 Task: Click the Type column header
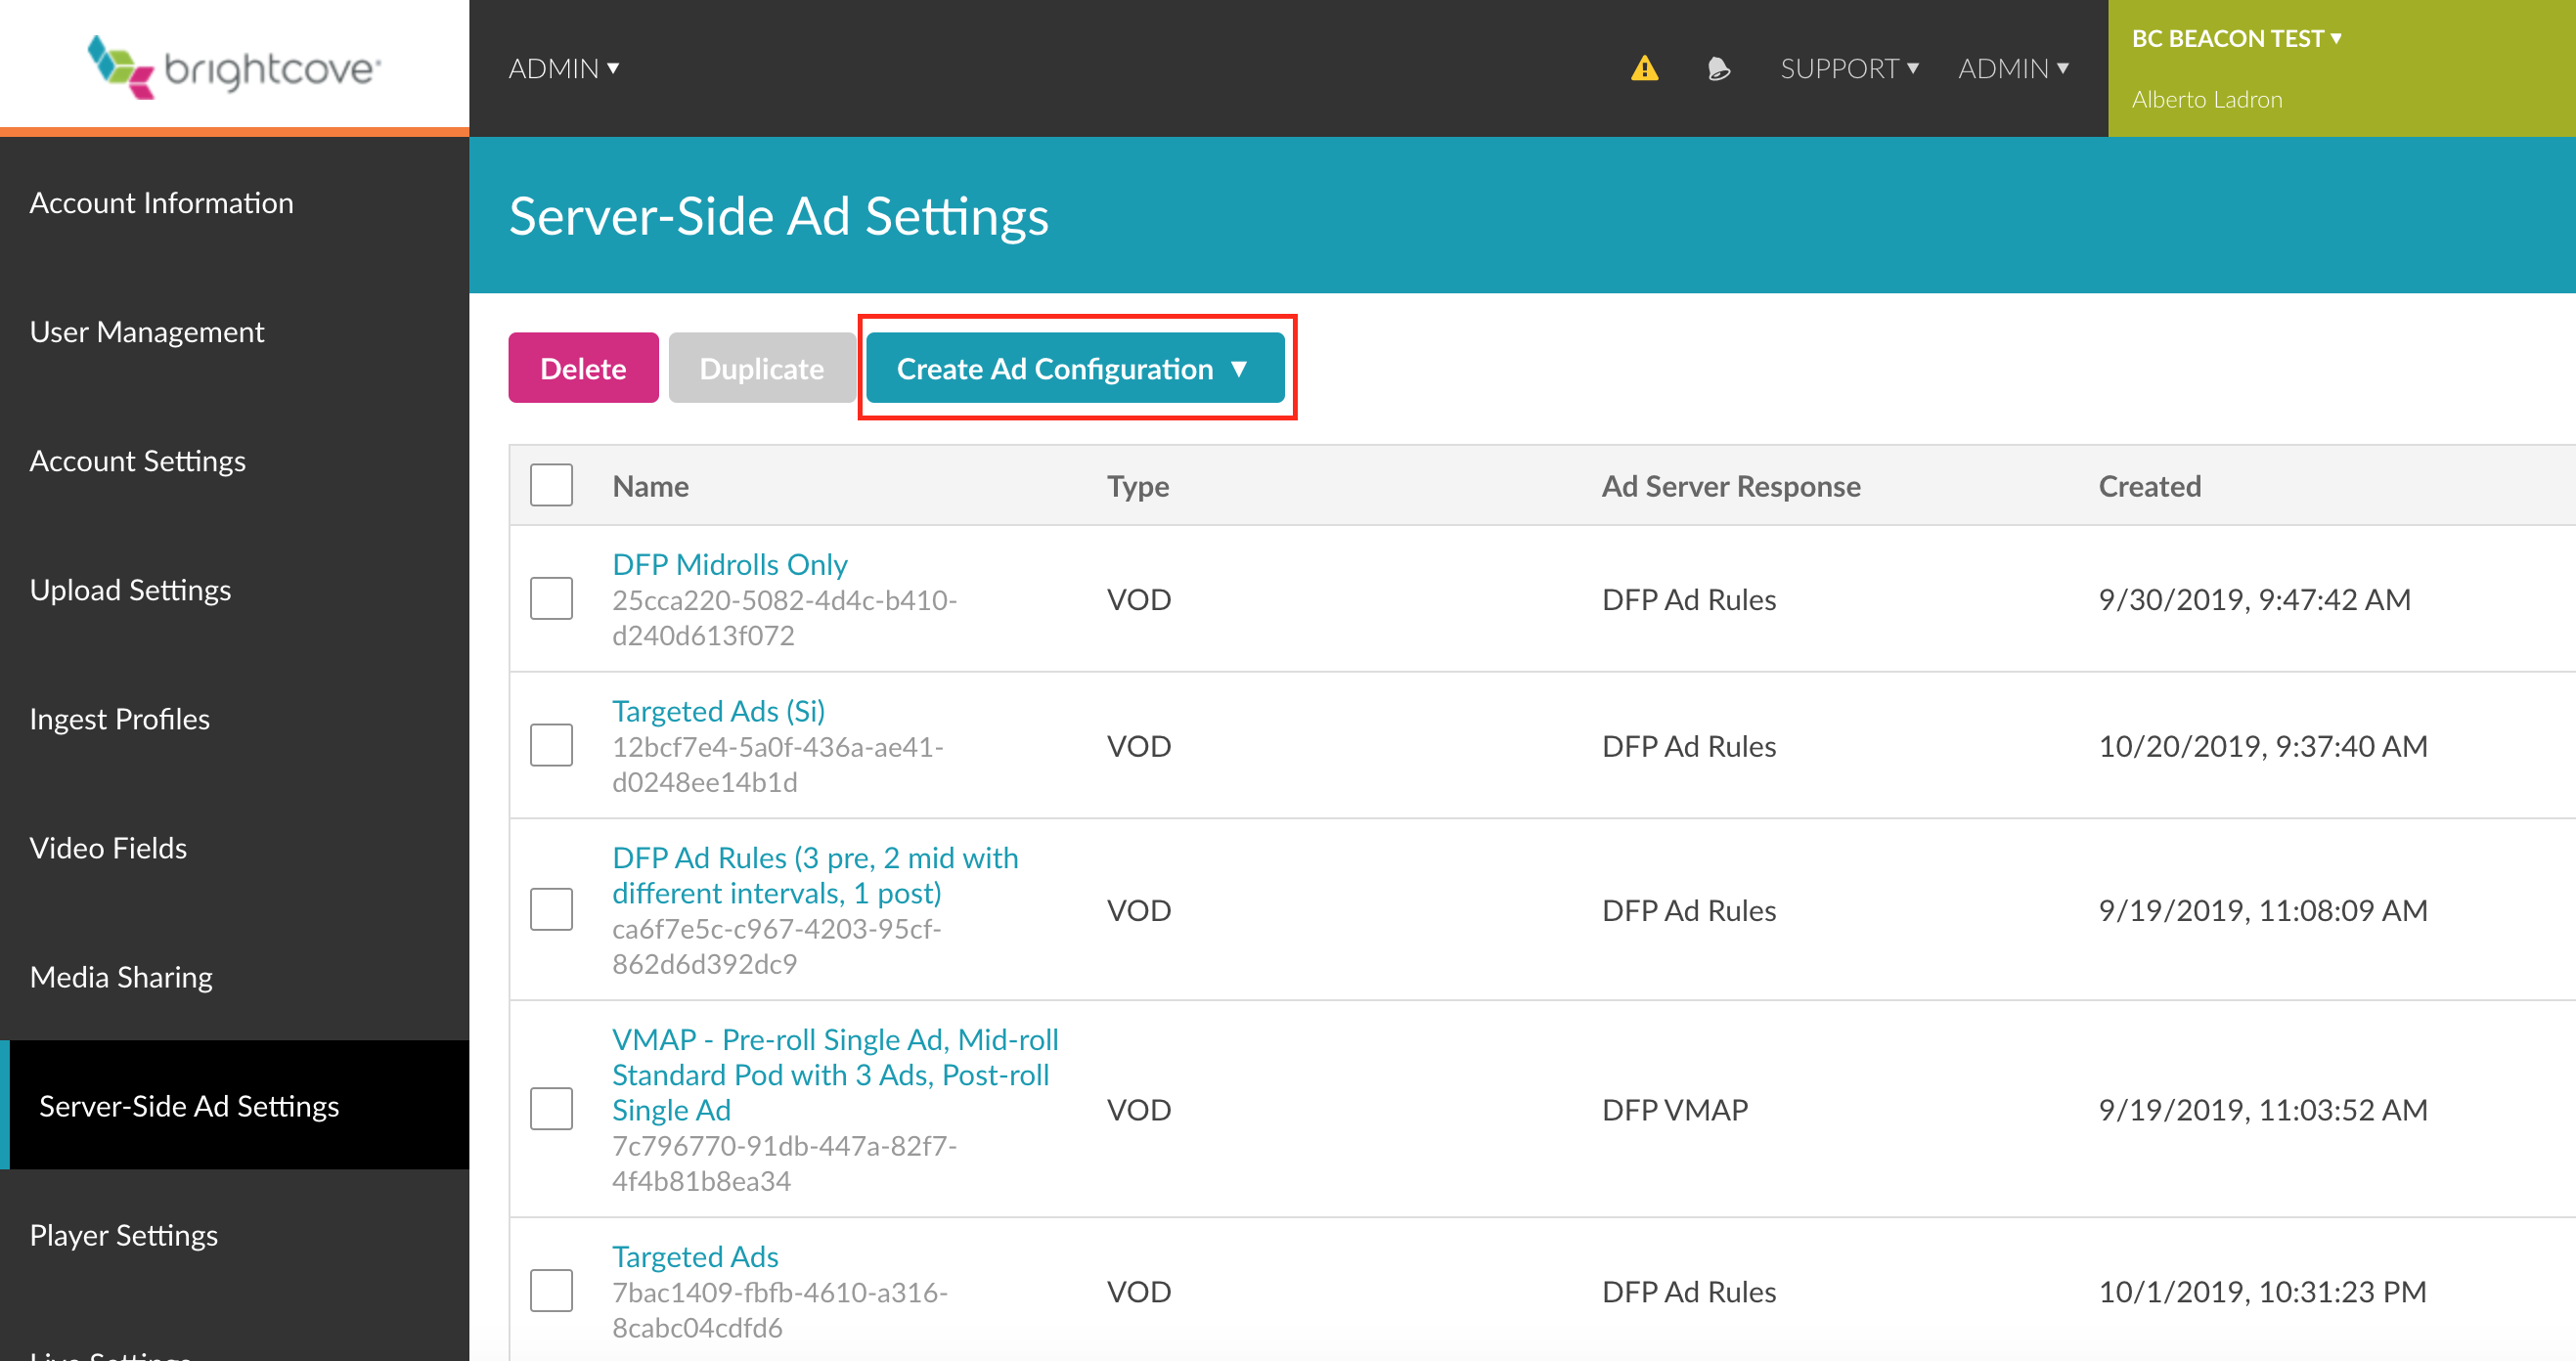(x=1138, y=486)
